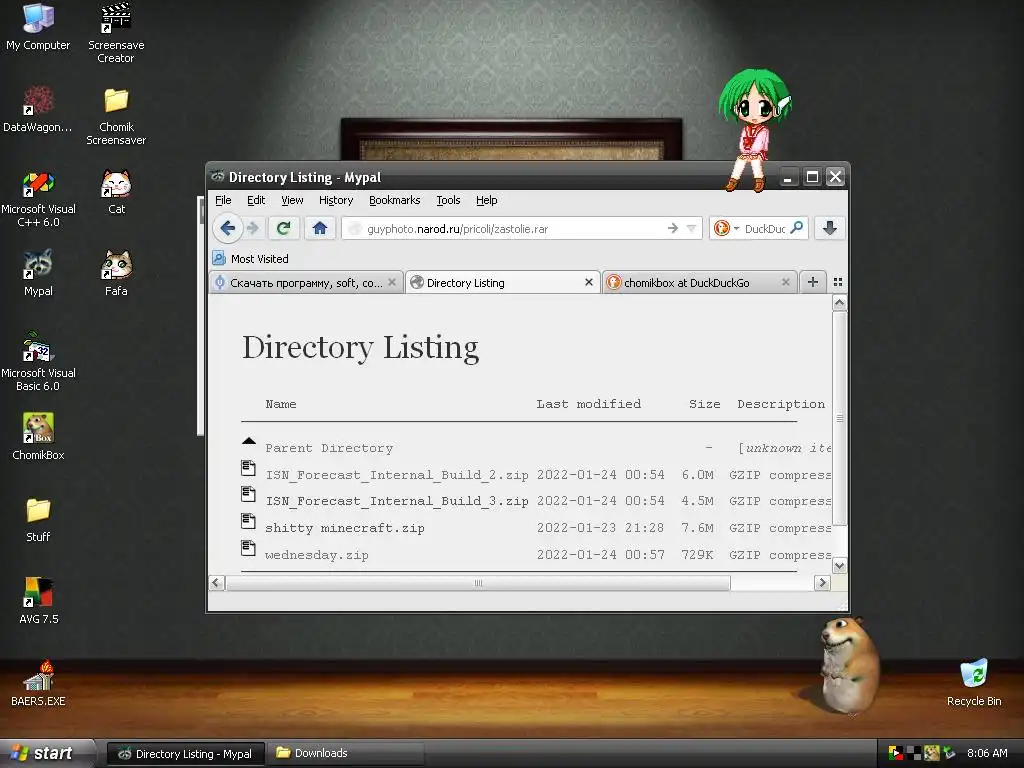Image resolution: width=1024 pixels, height=768 pixels.
Task: Open a new tab with plus button
Action: click(x=812, y=282)
